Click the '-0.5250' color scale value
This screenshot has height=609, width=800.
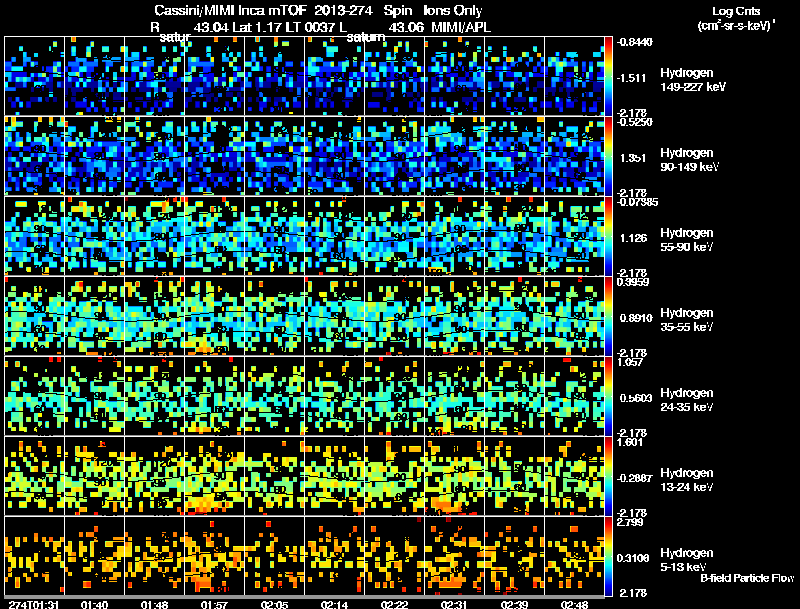point(634,122)
